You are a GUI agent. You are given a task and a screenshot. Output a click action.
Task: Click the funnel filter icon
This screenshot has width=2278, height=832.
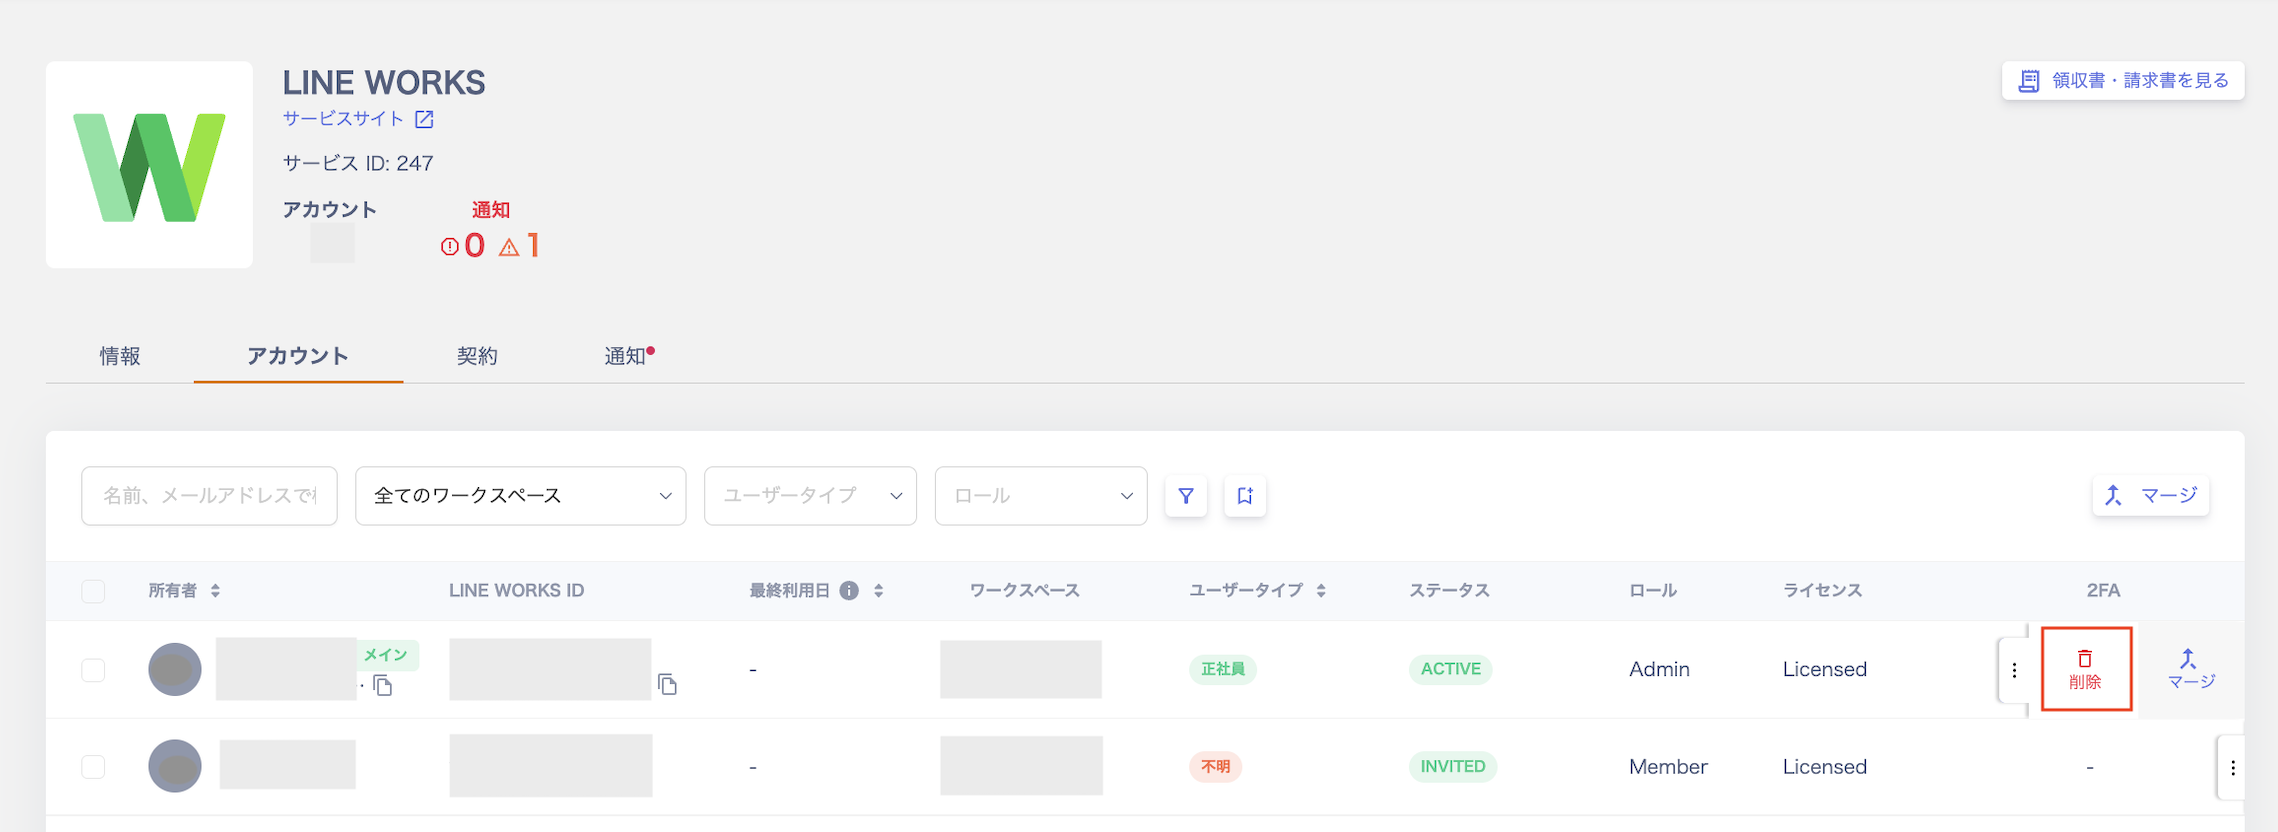(x=1186, y=496)
